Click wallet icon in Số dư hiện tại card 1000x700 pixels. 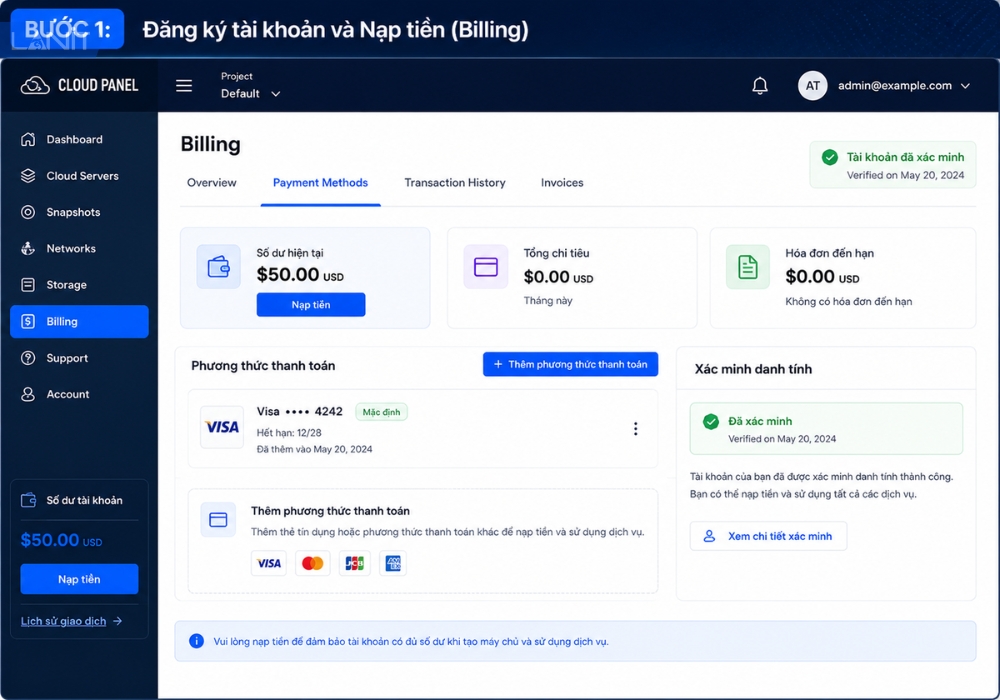click(218, 266)
